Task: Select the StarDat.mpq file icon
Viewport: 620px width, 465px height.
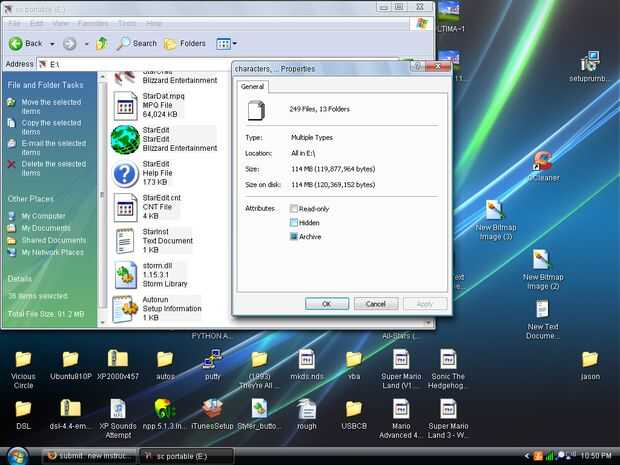Action: [x=125, y=106]
